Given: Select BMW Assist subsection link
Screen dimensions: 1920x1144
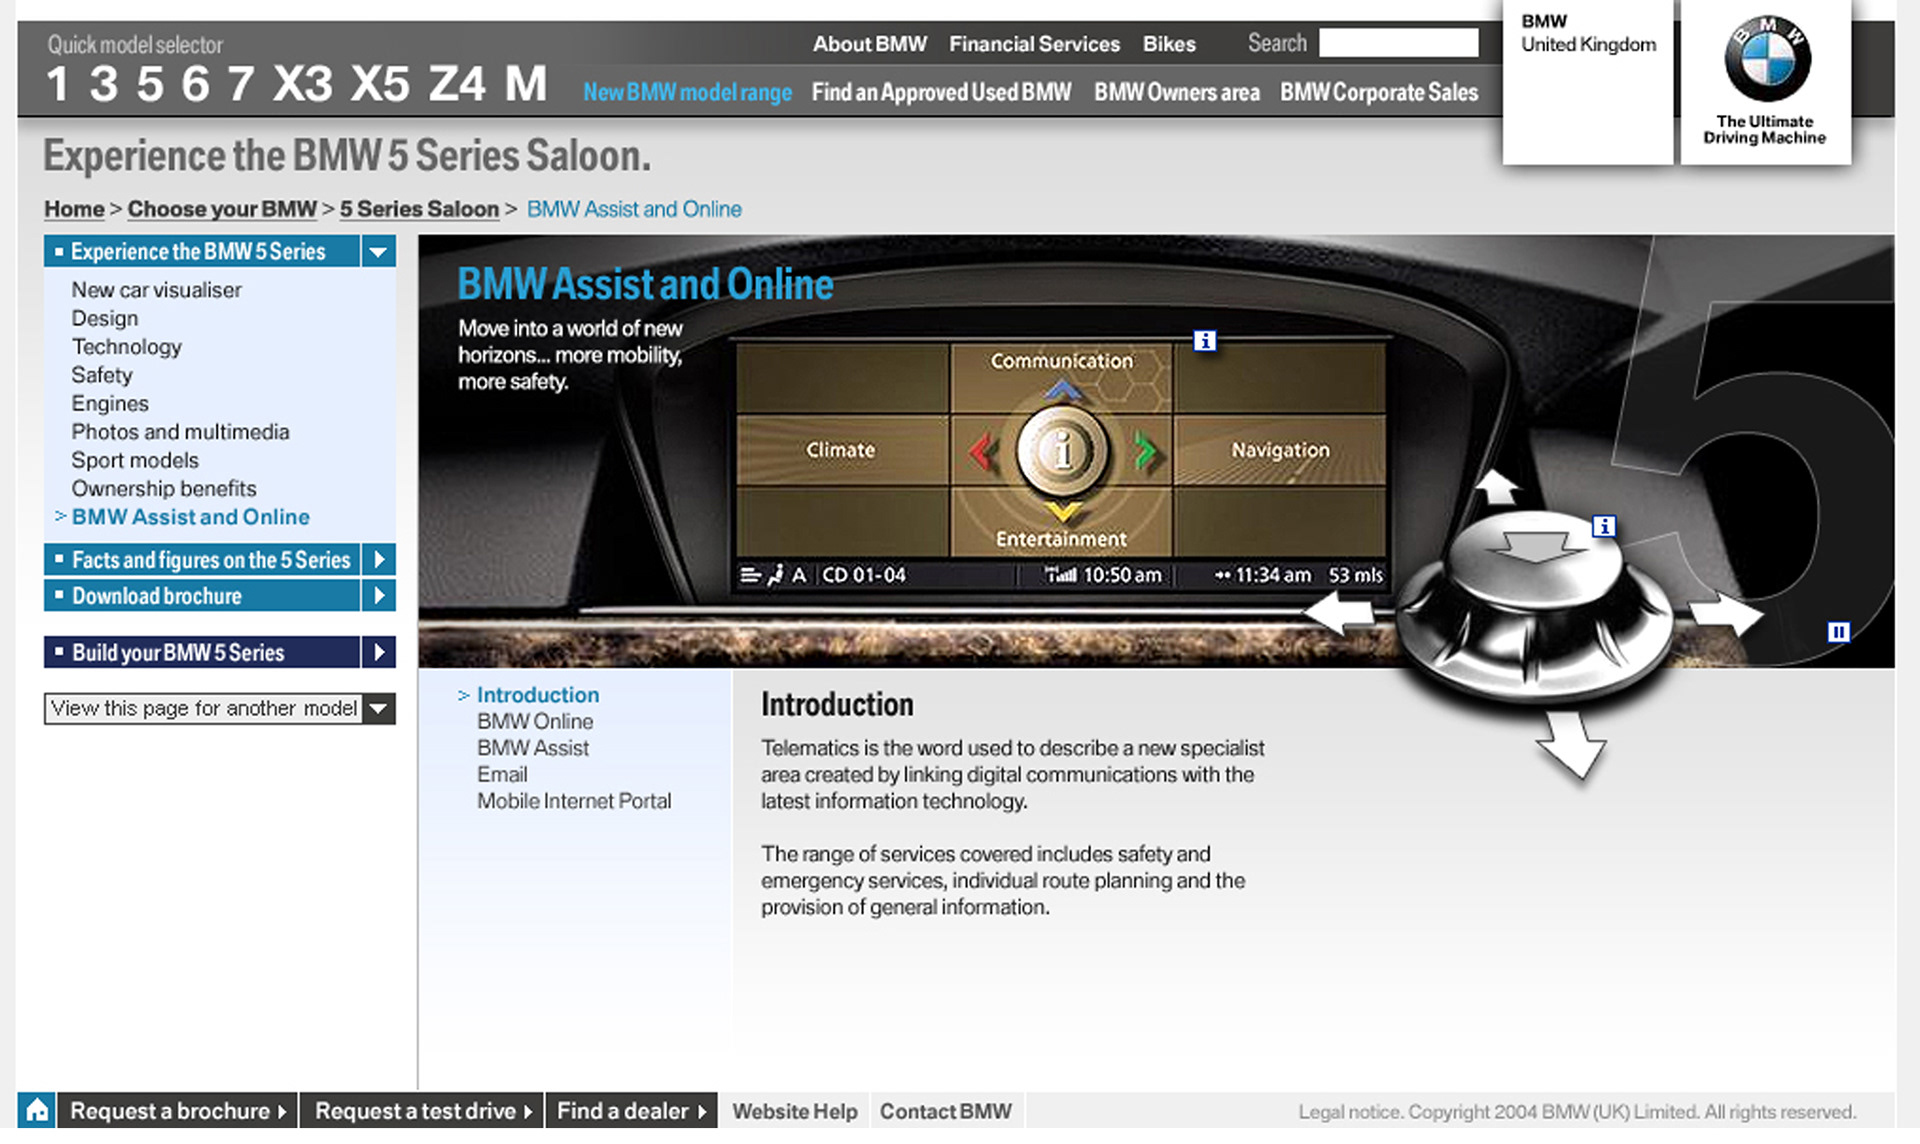Looking at the screenshot, I should coord(533,748).
